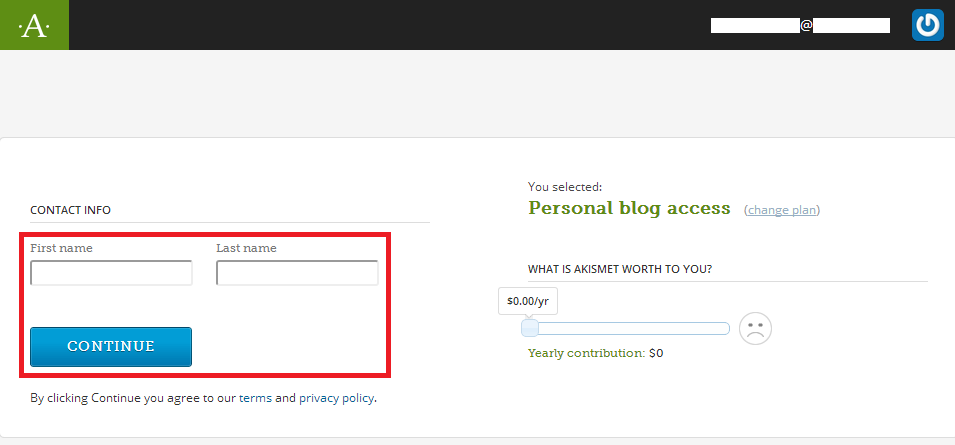Click the Personal blog access plan title
The image size is (955, 445).
coord(629,208)
